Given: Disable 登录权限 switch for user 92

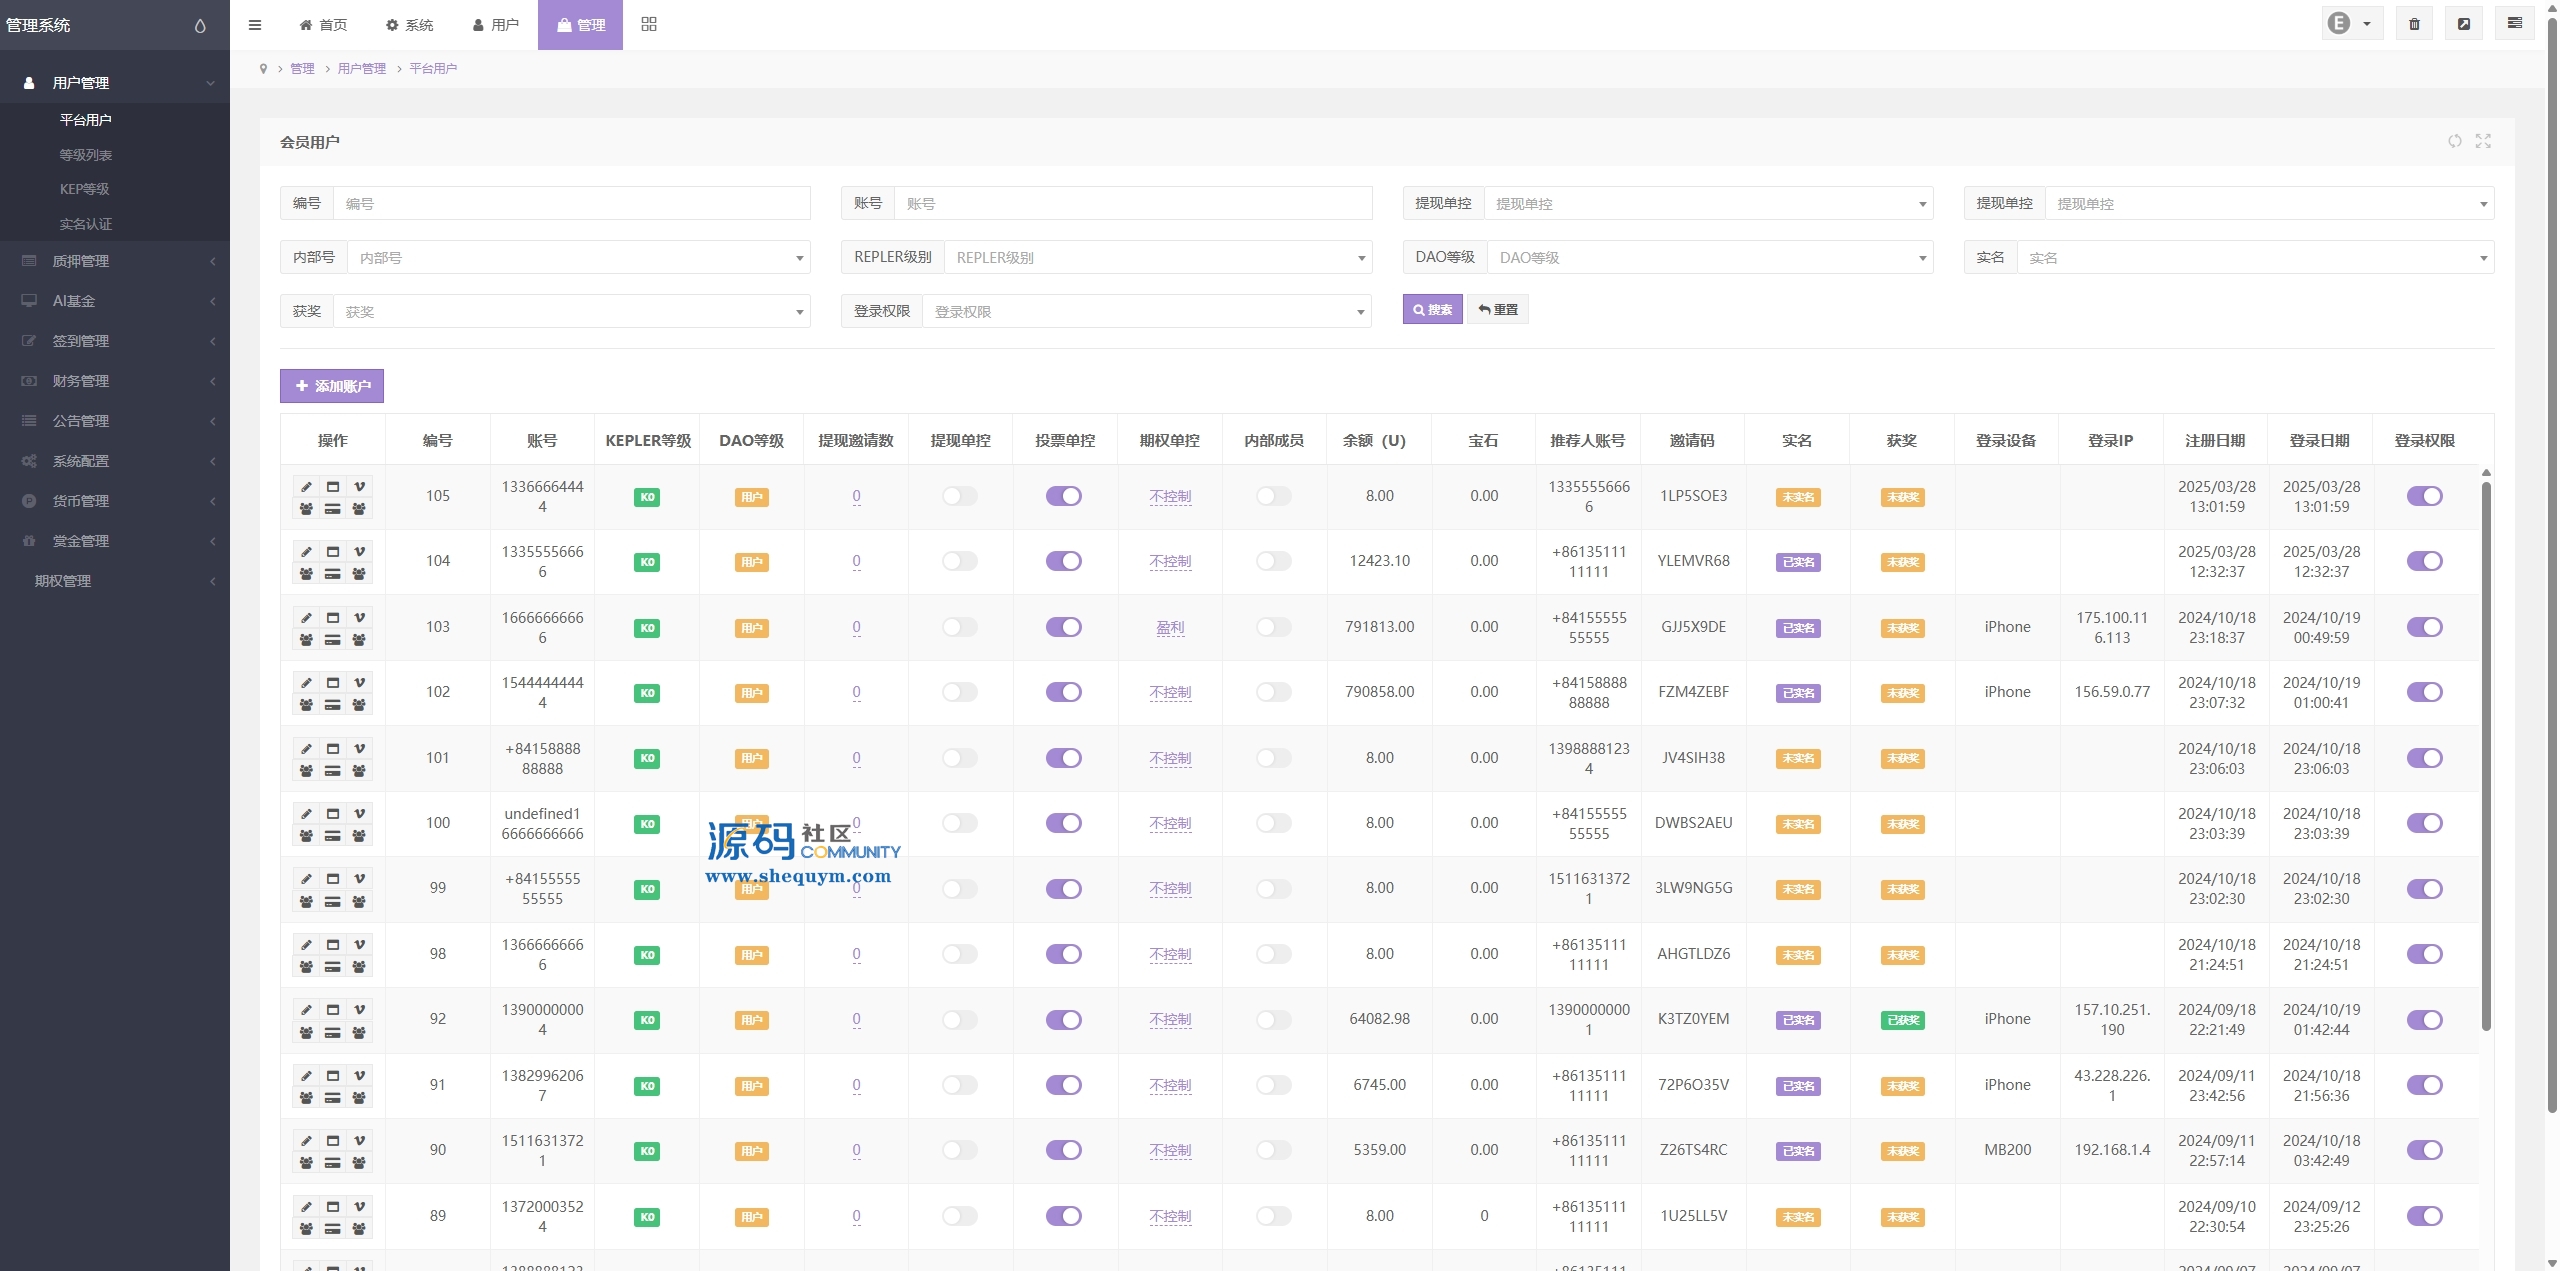Looking at the screenshot, I should 2424,1020.
